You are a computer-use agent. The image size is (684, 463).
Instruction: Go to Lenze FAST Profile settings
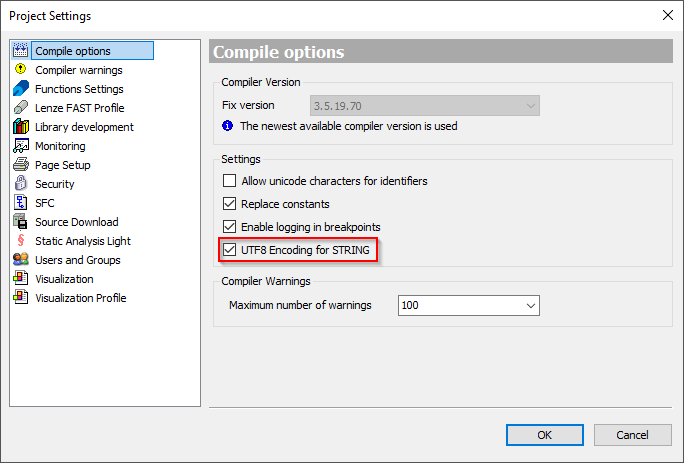pyautogui.click(x=79, y=108)
